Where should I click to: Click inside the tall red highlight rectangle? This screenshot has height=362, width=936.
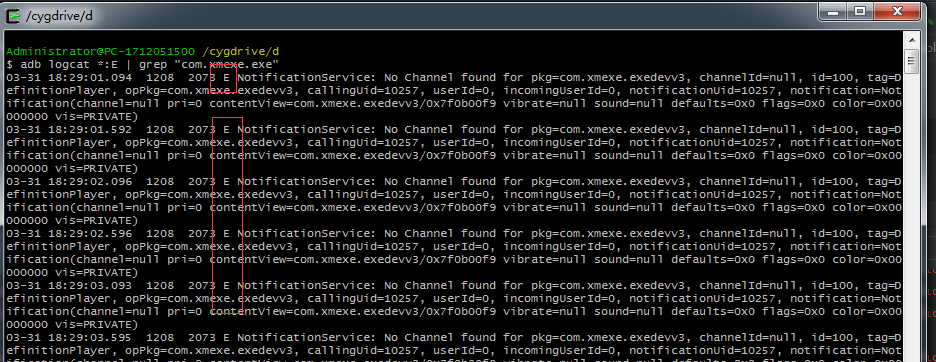click(227, 219)
